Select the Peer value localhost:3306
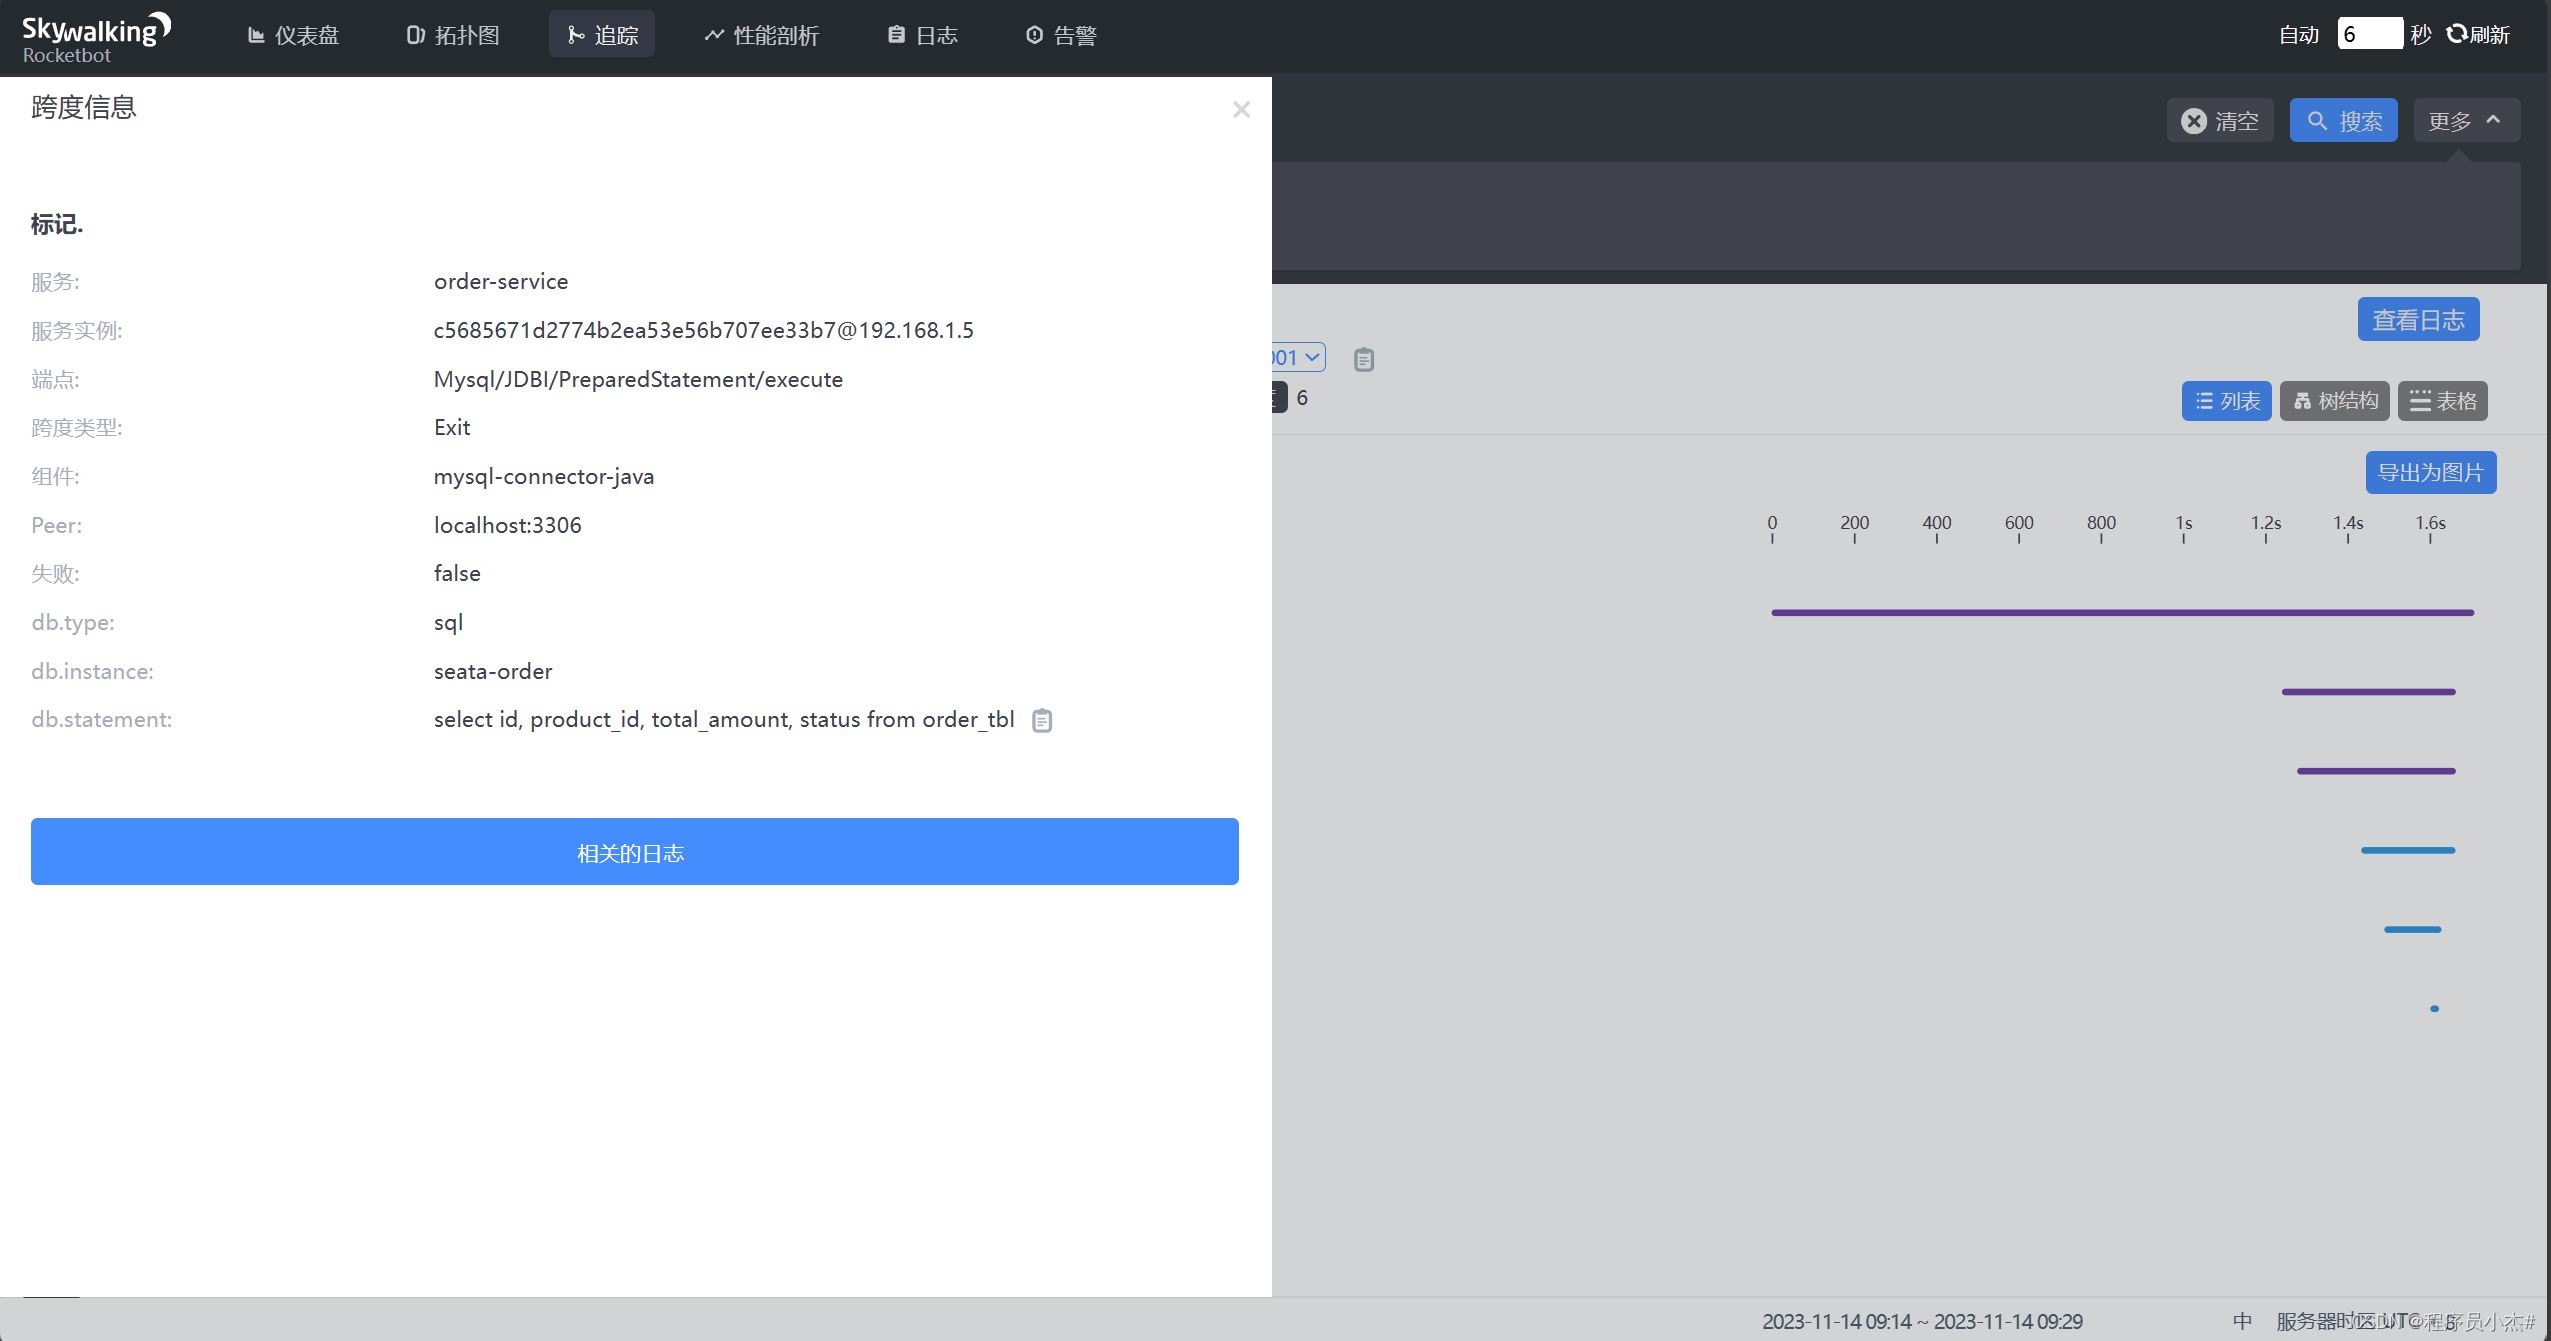The width and height of the screenshot is (2551, 1341). pyautogui.click(x=507, y=526)
